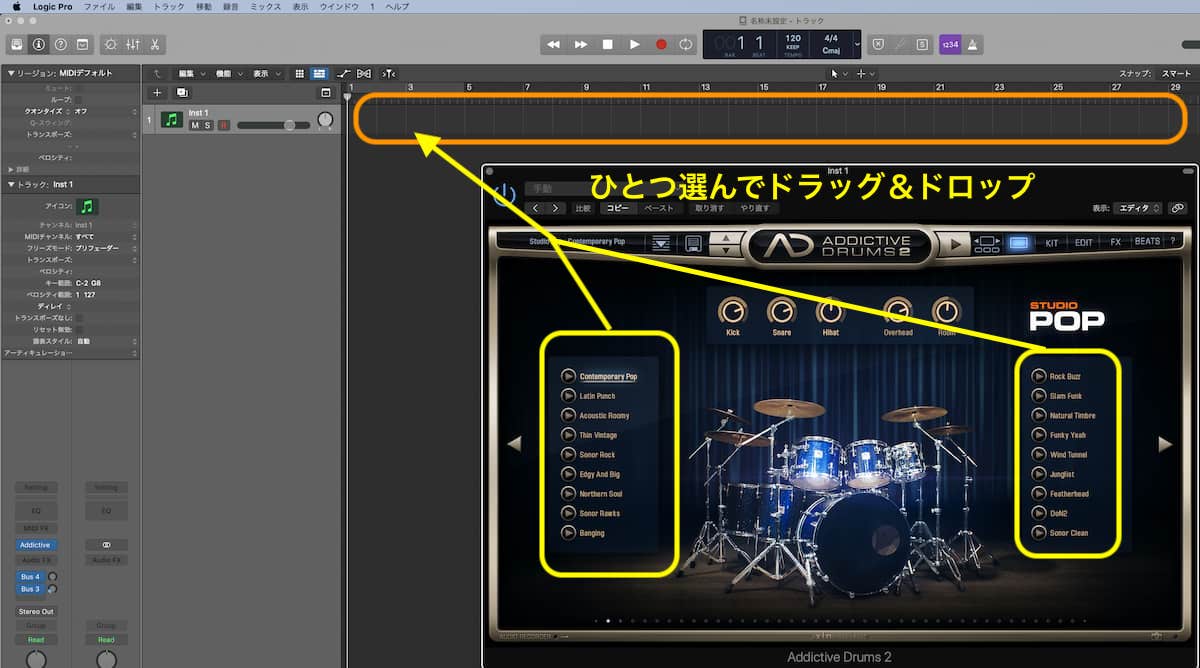Click the Inst 1 pan knob
This screenshot has height=668, width=1200.
(325, 120)
